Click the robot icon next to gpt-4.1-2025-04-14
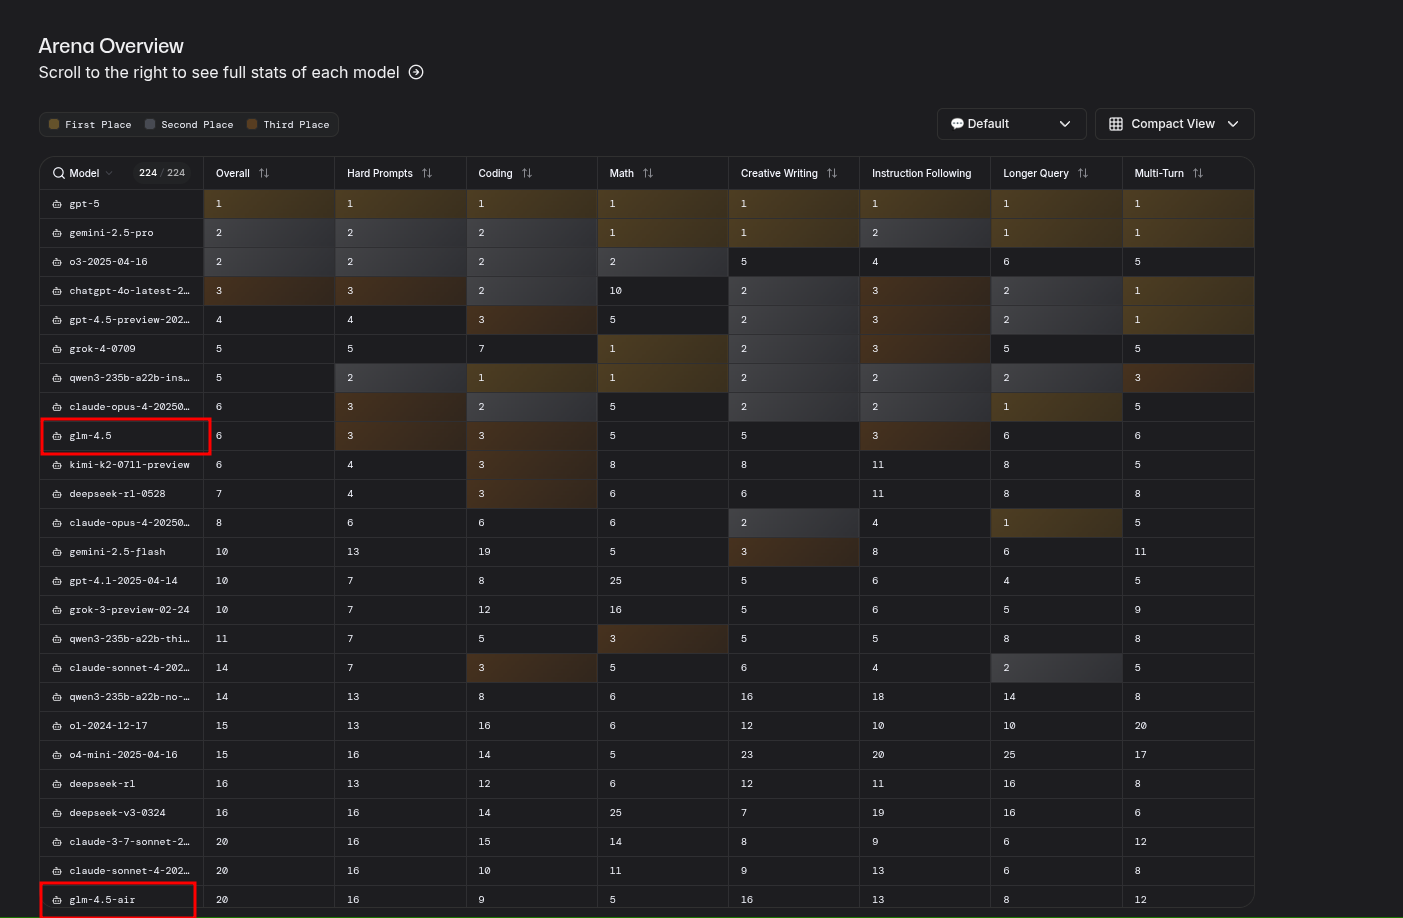1403x918 pixels. (57, 581)
